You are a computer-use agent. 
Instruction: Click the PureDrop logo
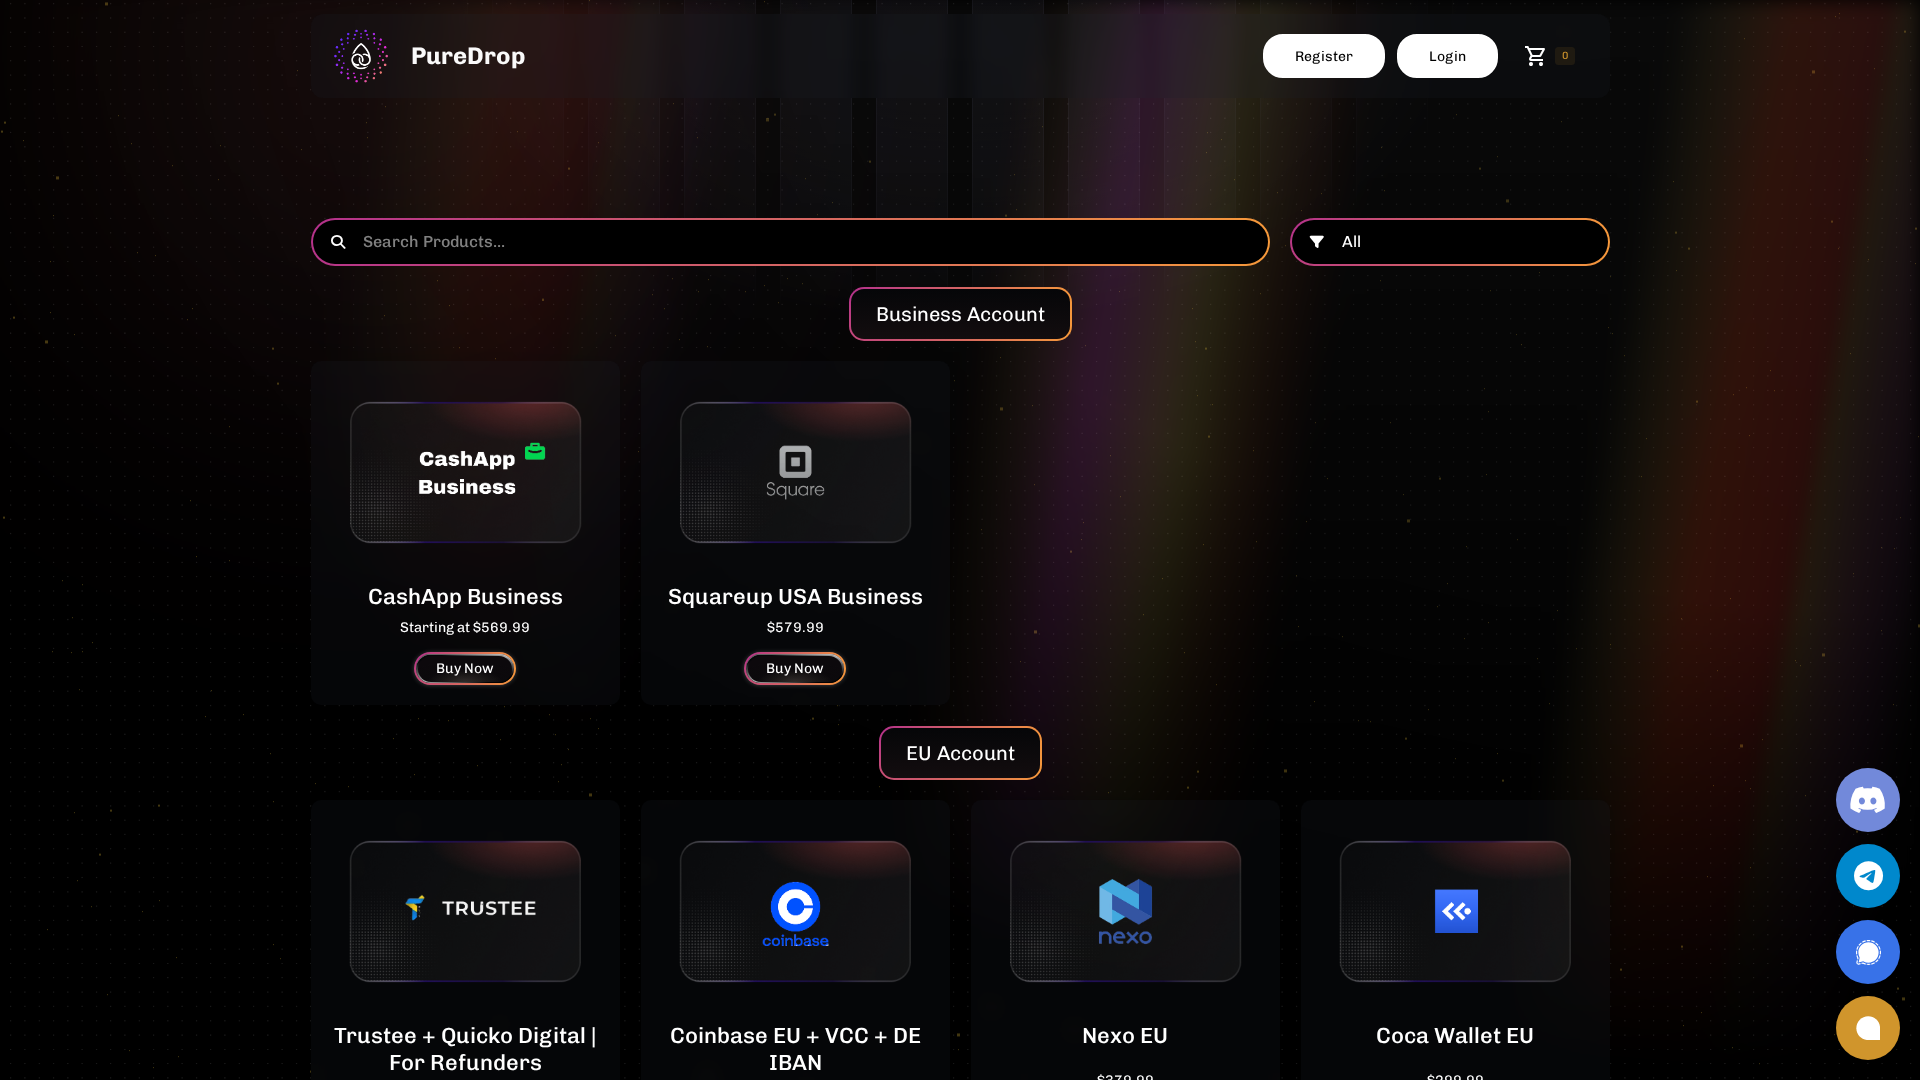pyautogui.click(x=428, y=56)
